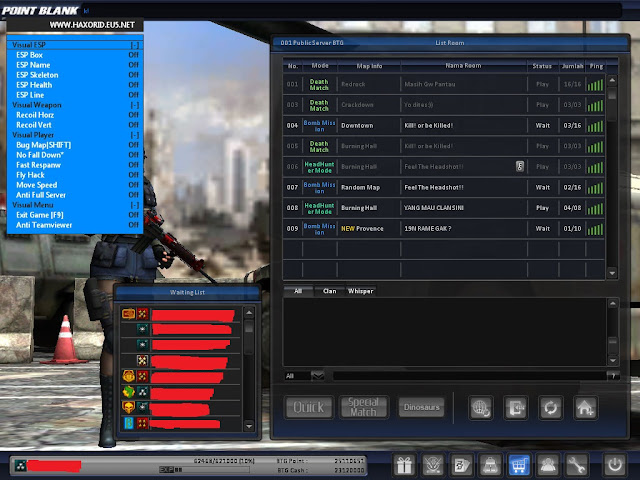This screenshot has width=640, height=480.
Task: Click the power exit icon
Action: click(615, 464)
